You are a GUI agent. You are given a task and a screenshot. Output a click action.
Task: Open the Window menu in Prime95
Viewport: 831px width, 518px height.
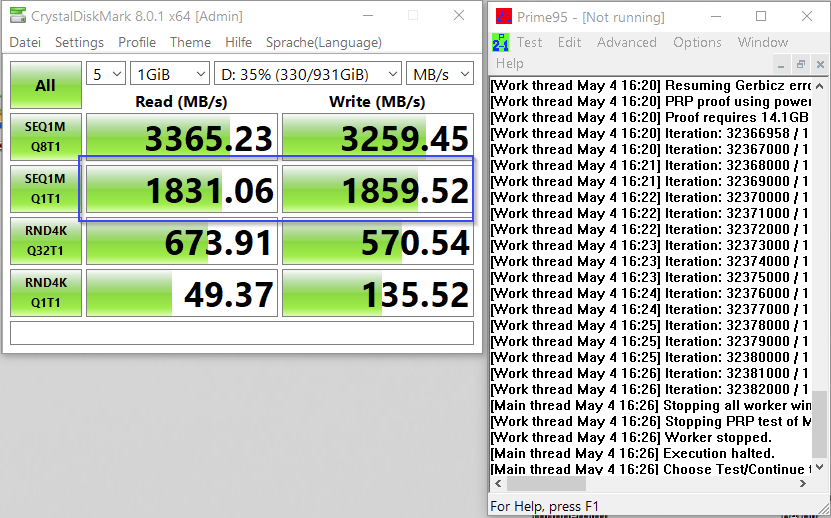763,42
